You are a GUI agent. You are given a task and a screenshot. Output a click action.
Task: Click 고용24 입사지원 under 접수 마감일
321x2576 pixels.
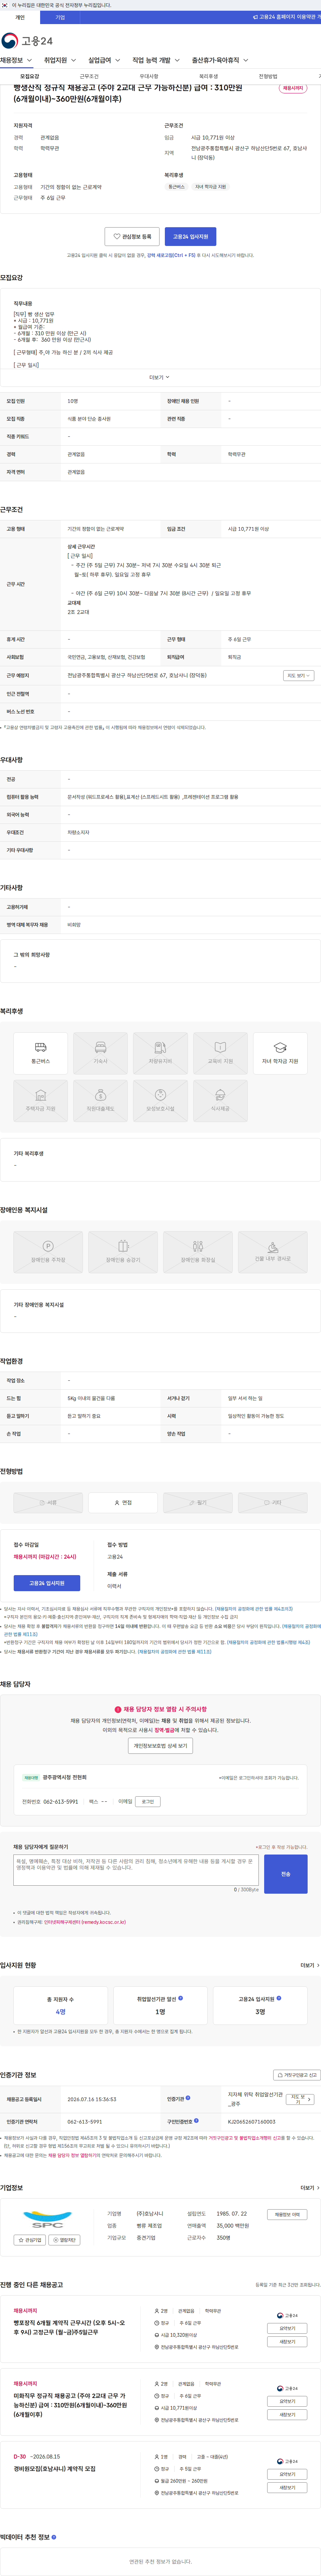click(47, 1583)
